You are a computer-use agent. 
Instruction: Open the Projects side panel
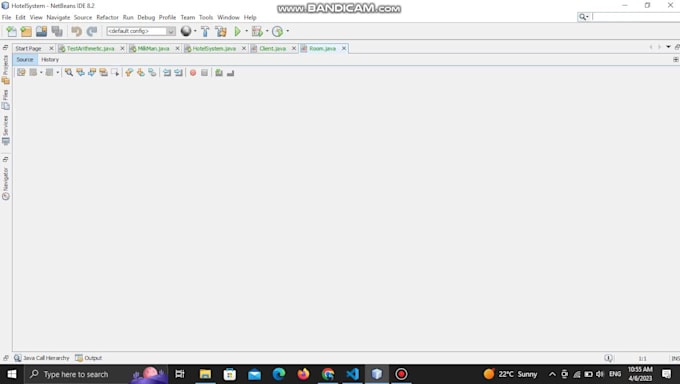coord(6,69)
